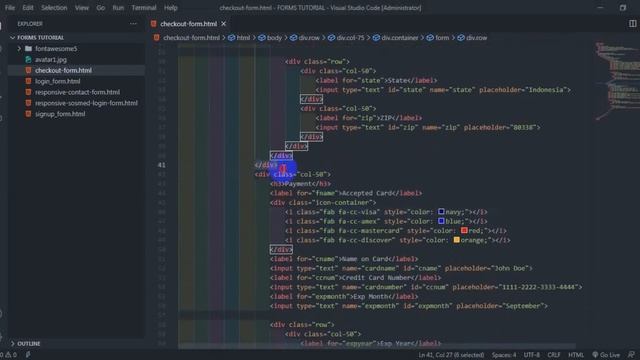Click the Name on Card label line
Viewport: 640px width, 360px height.
pyautogui.click(x=344, y=259)
